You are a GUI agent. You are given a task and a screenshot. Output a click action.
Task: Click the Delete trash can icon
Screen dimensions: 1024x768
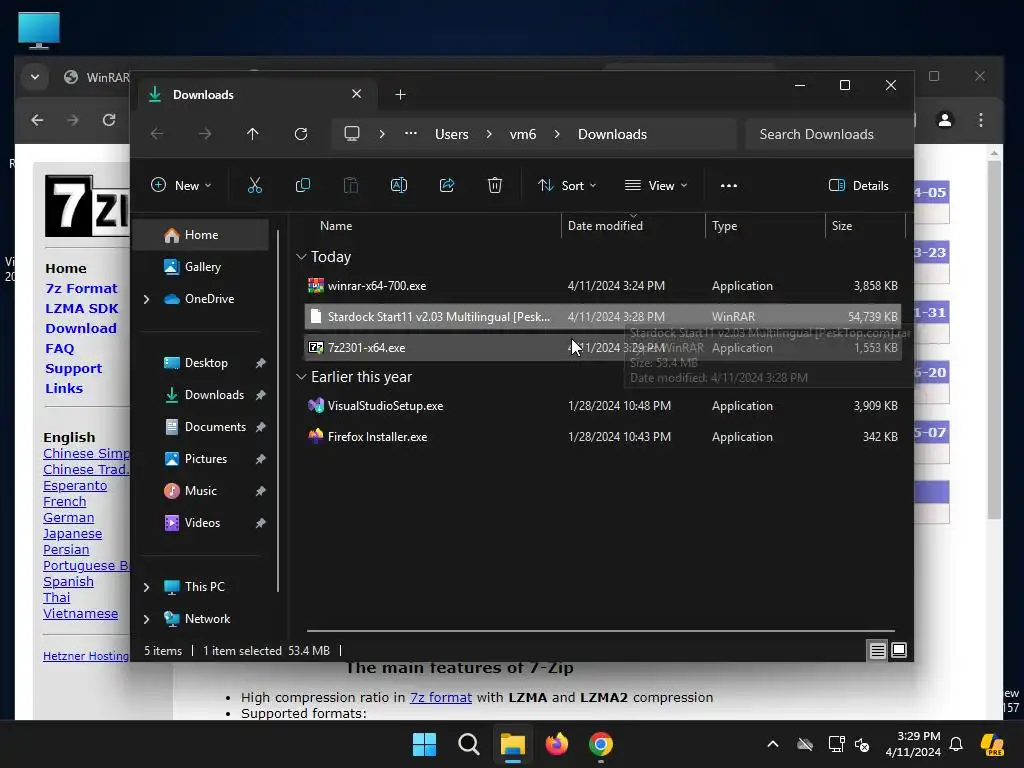pyautogui.click(x=495, y=185)
